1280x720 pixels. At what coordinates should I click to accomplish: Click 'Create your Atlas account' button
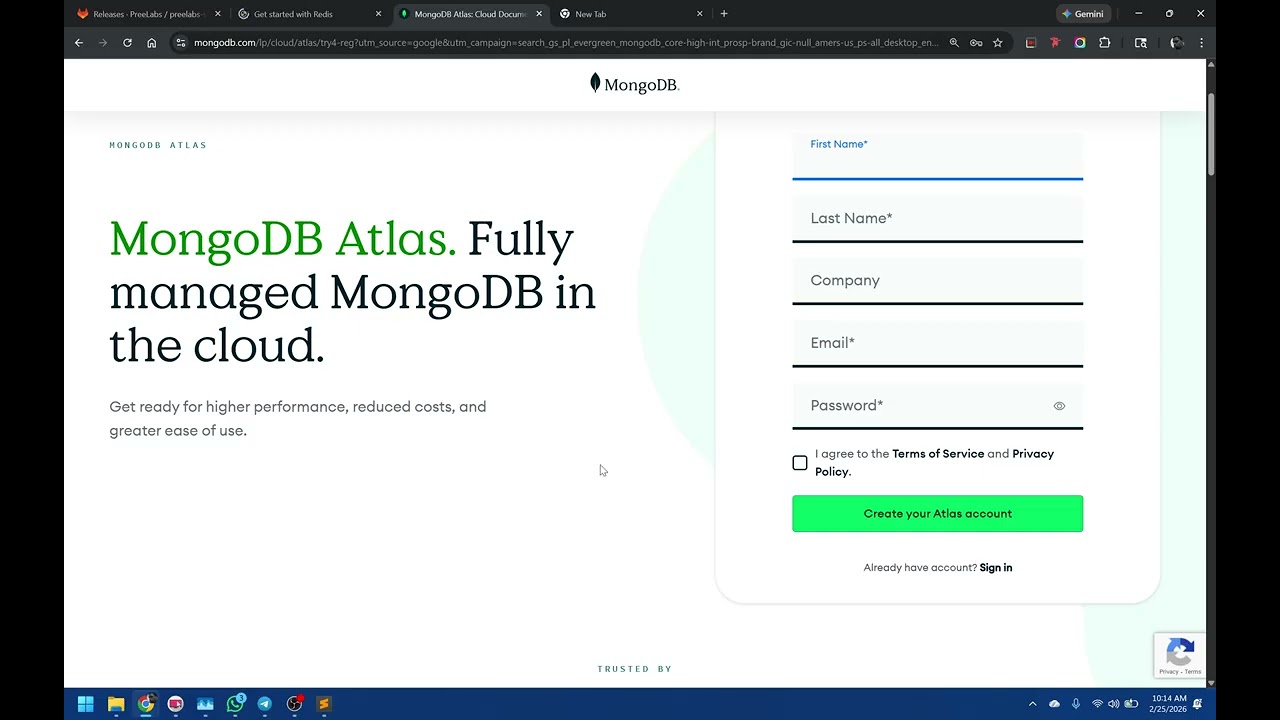pos(937,514)
